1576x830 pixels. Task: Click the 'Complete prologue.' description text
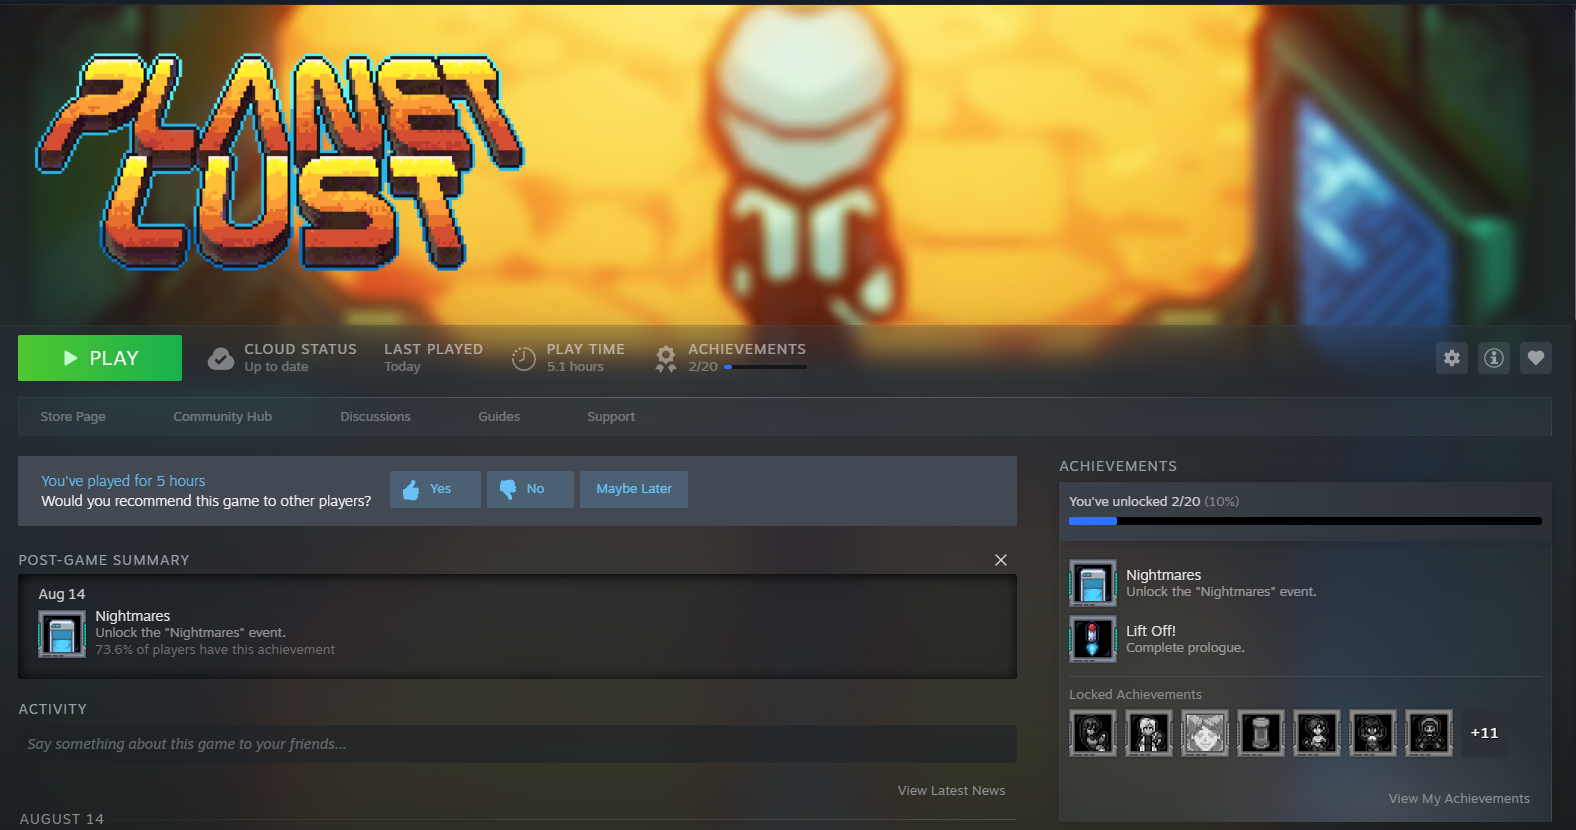(x=1185, y=648)
